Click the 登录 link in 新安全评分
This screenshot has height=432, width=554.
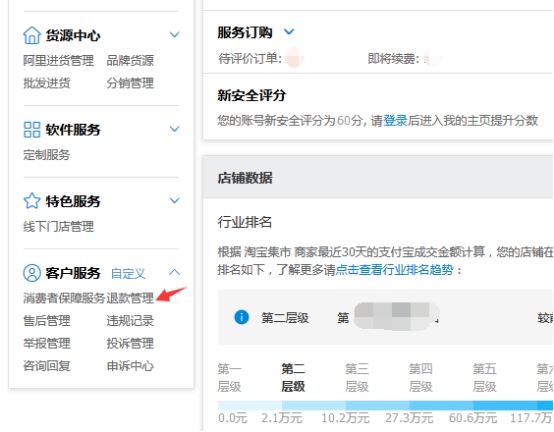[x=395, y=120]
